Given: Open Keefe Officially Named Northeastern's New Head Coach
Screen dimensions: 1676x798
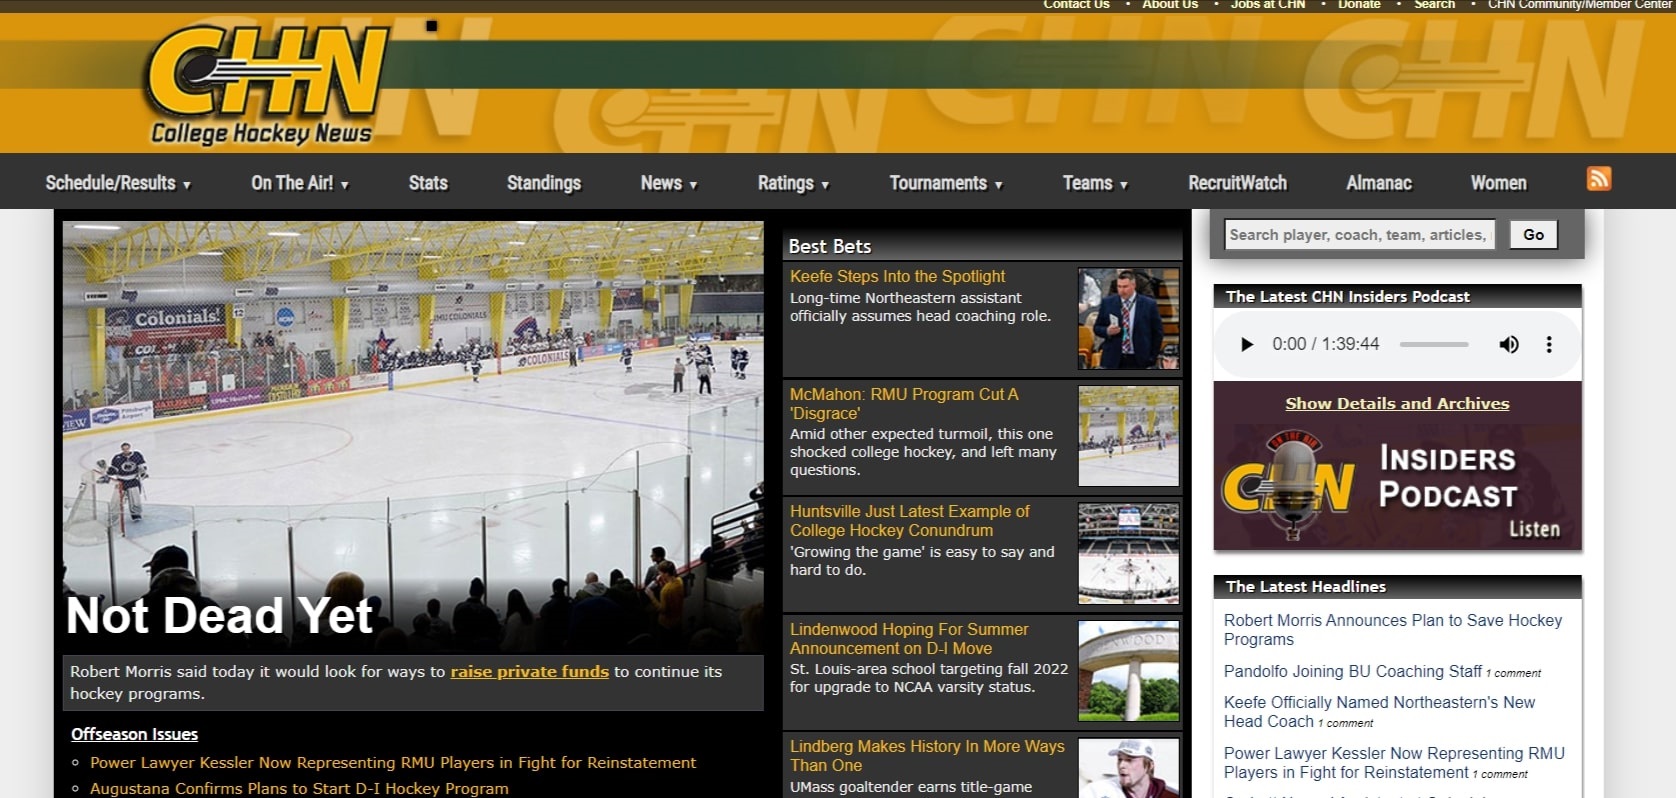Looking at the screenshot, I should (x=1379, y=712).
